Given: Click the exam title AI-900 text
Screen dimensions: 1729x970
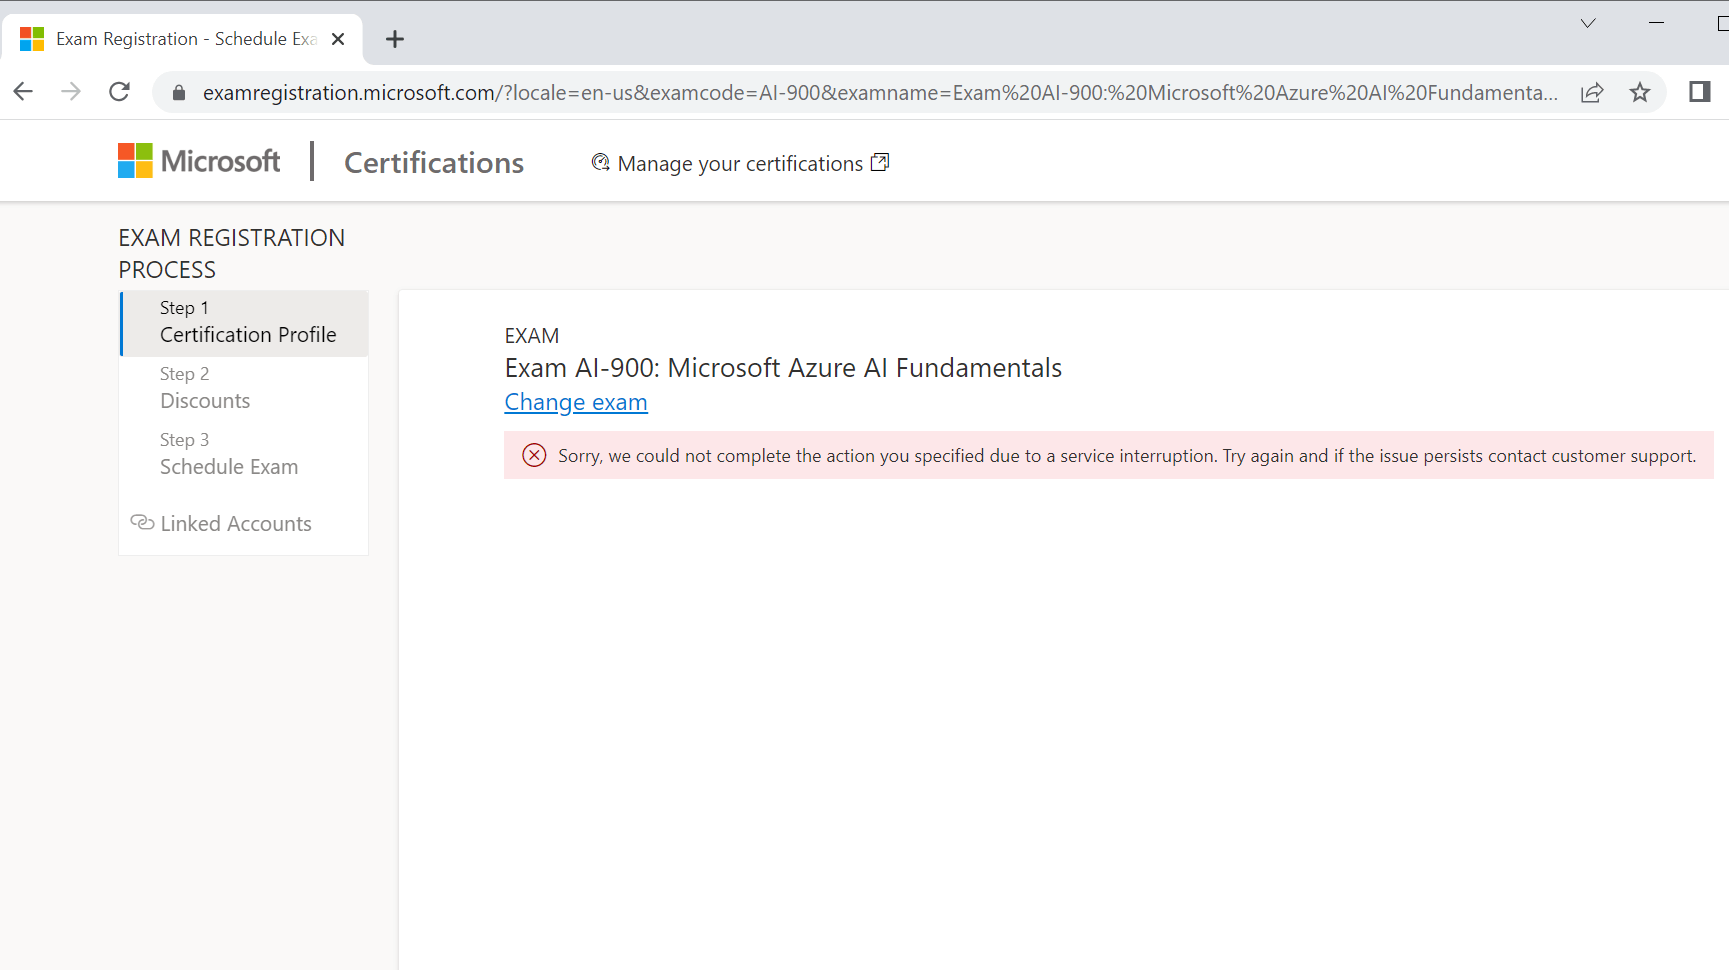Looking at the screenshot, I should pyautogui.click(x=783, y=368).
